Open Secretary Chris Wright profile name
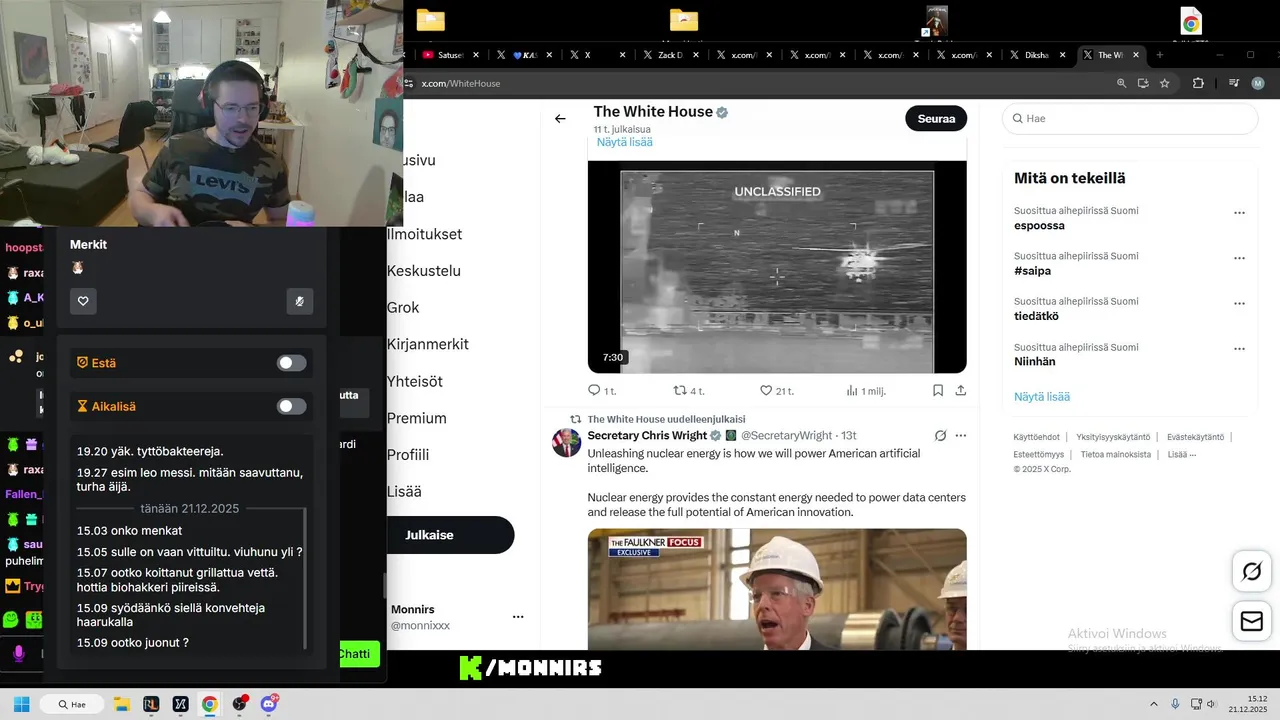 coord(647,435)
